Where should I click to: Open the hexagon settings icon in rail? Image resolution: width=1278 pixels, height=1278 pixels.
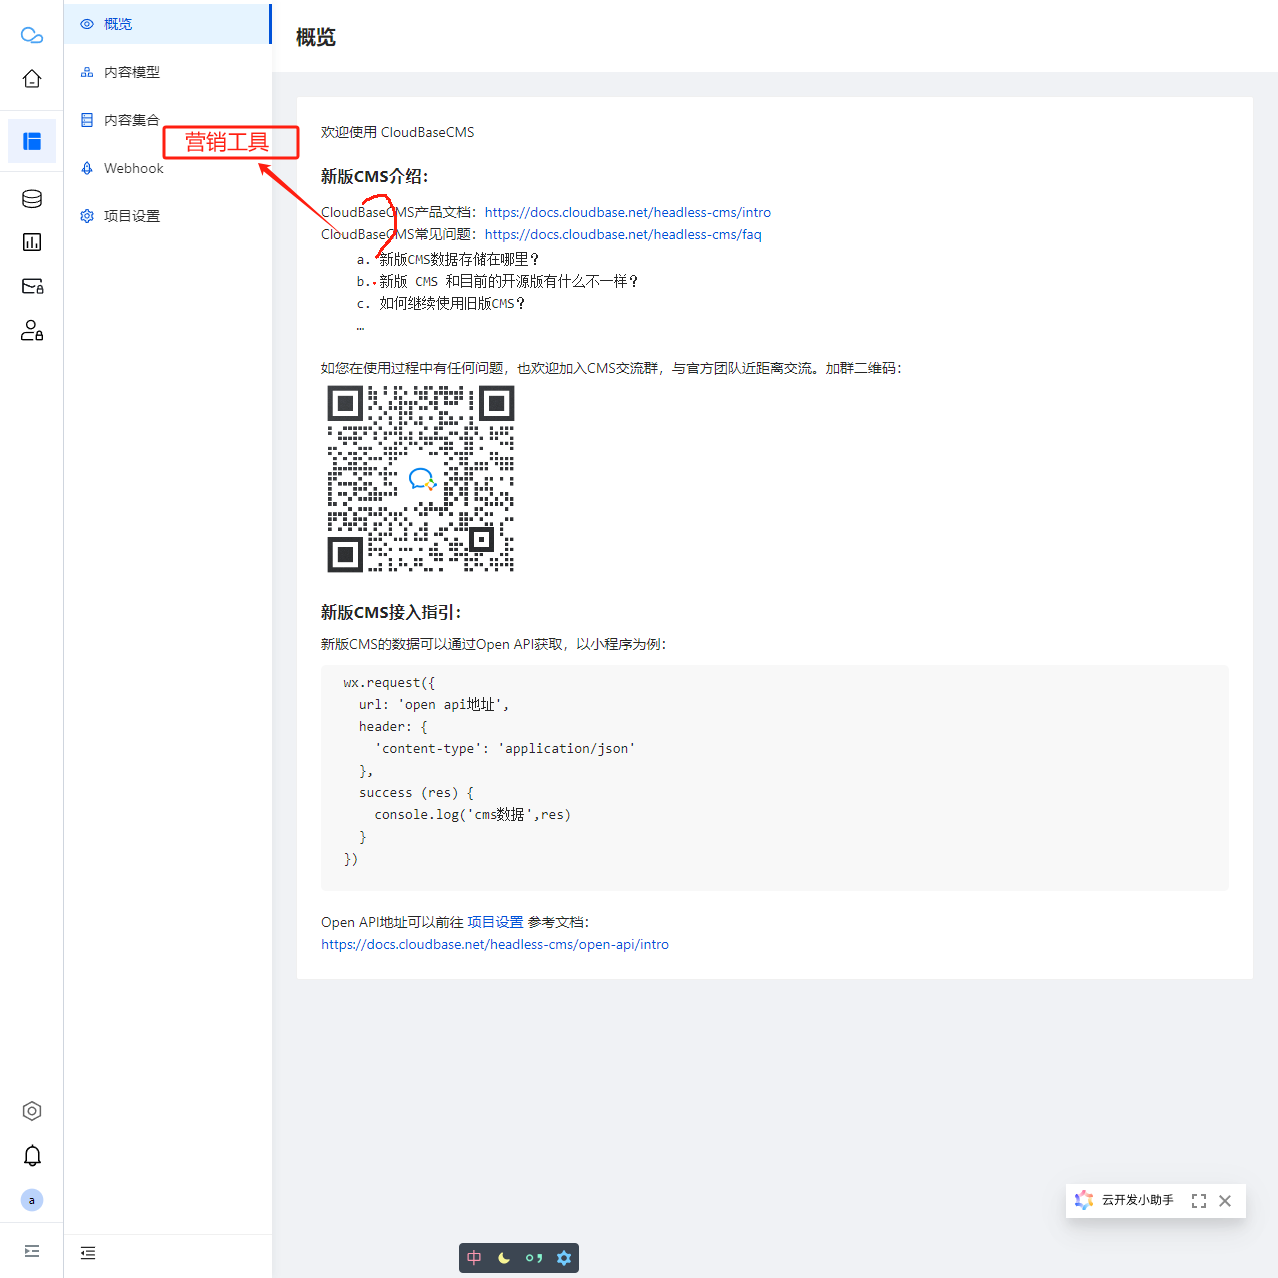coord(32,1111)
